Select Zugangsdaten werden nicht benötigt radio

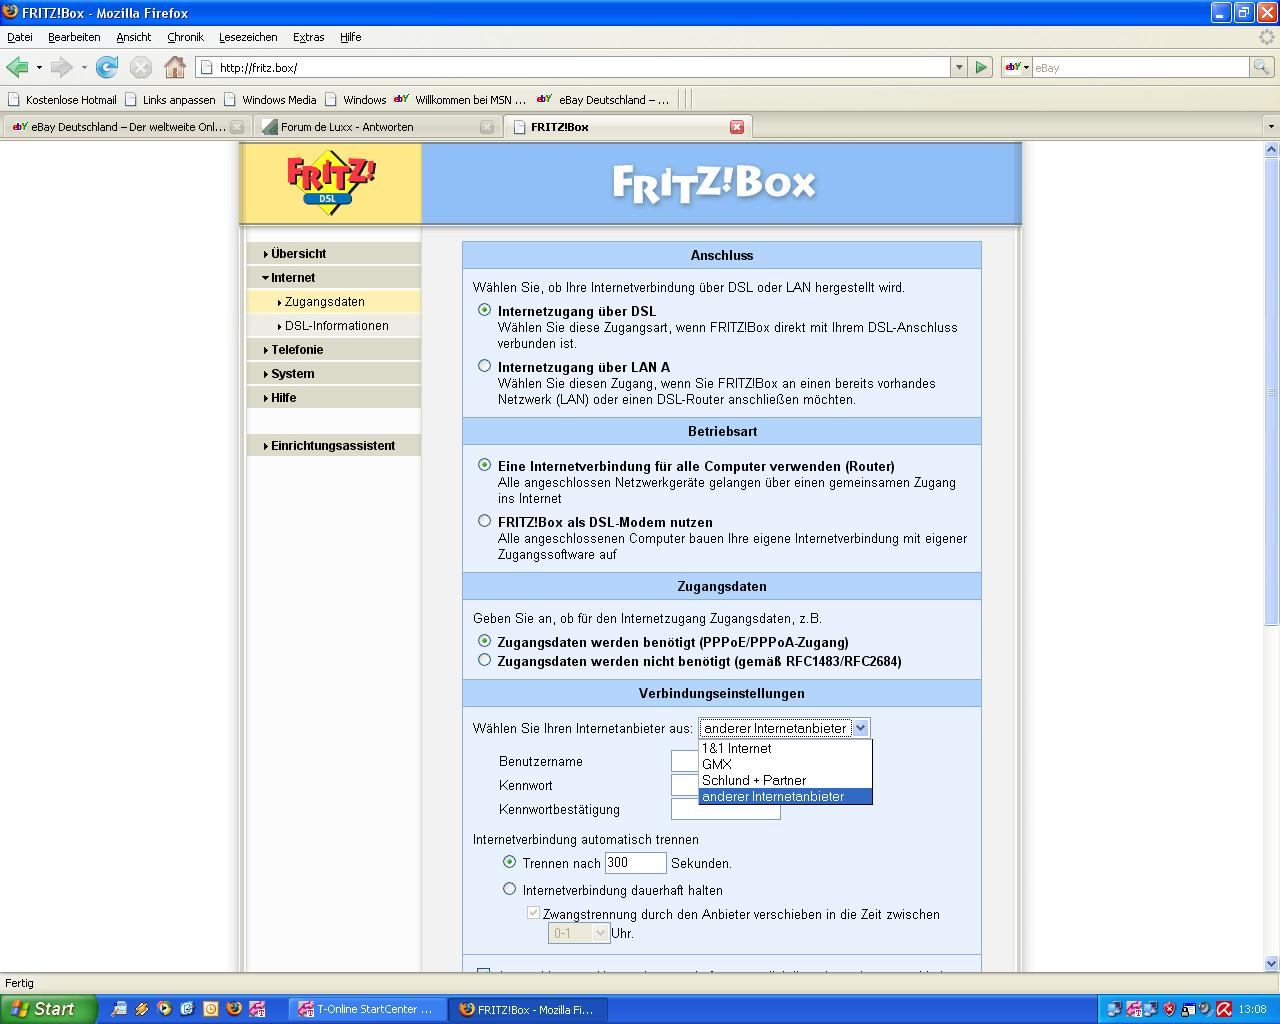click(x=485, y=660)
